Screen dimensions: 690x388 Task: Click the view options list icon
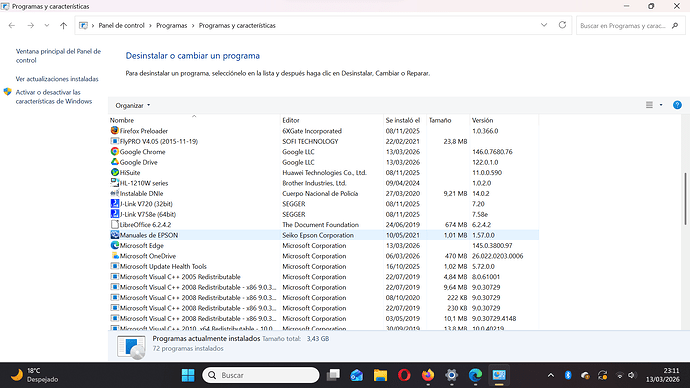point(649,105)
